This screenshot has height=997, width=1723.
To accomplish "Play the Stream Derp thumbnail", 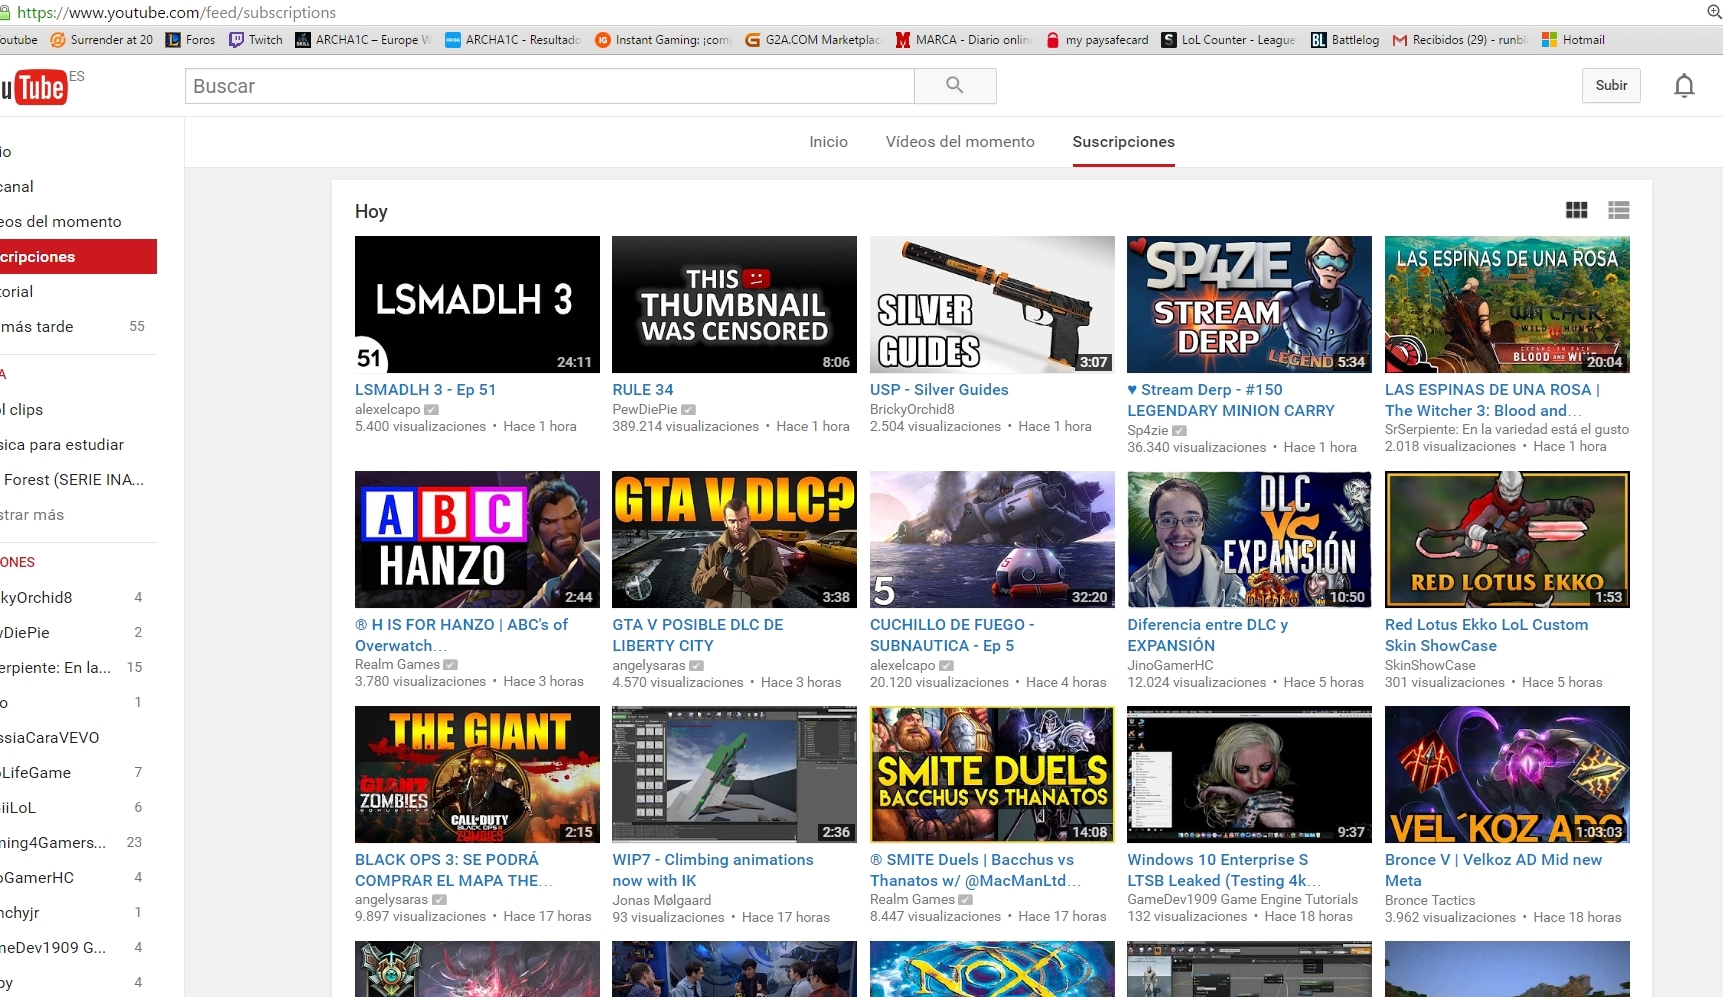I will (x=1249, y=304).
